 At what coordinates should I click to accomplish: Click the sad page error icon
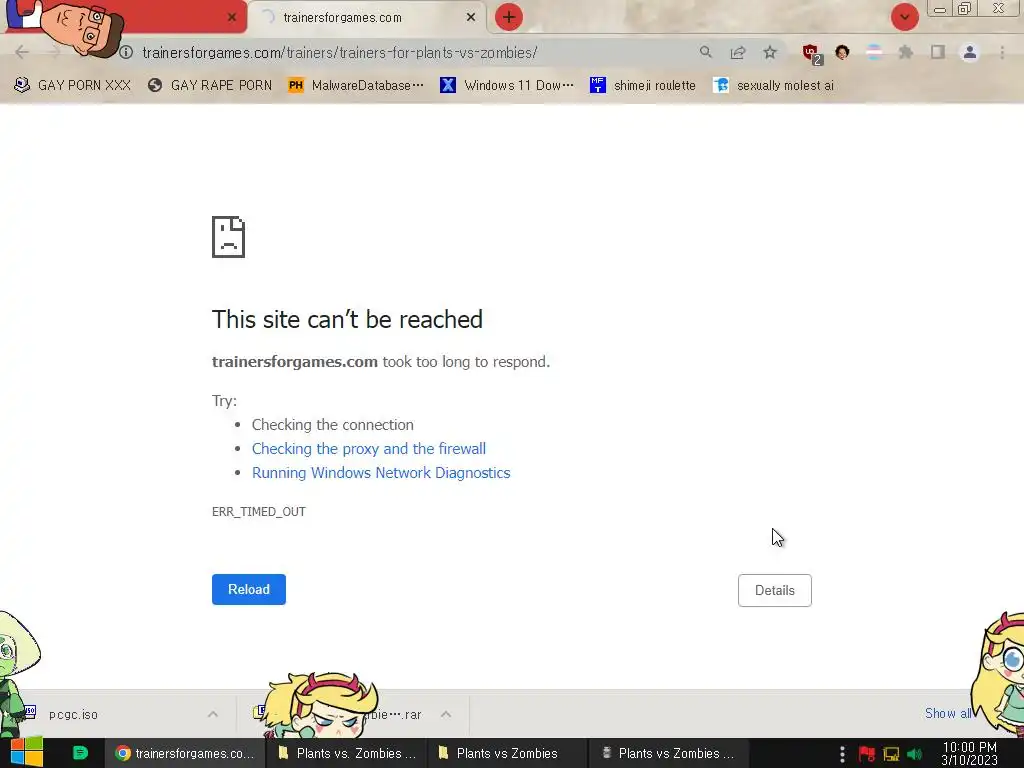(229, 236)
